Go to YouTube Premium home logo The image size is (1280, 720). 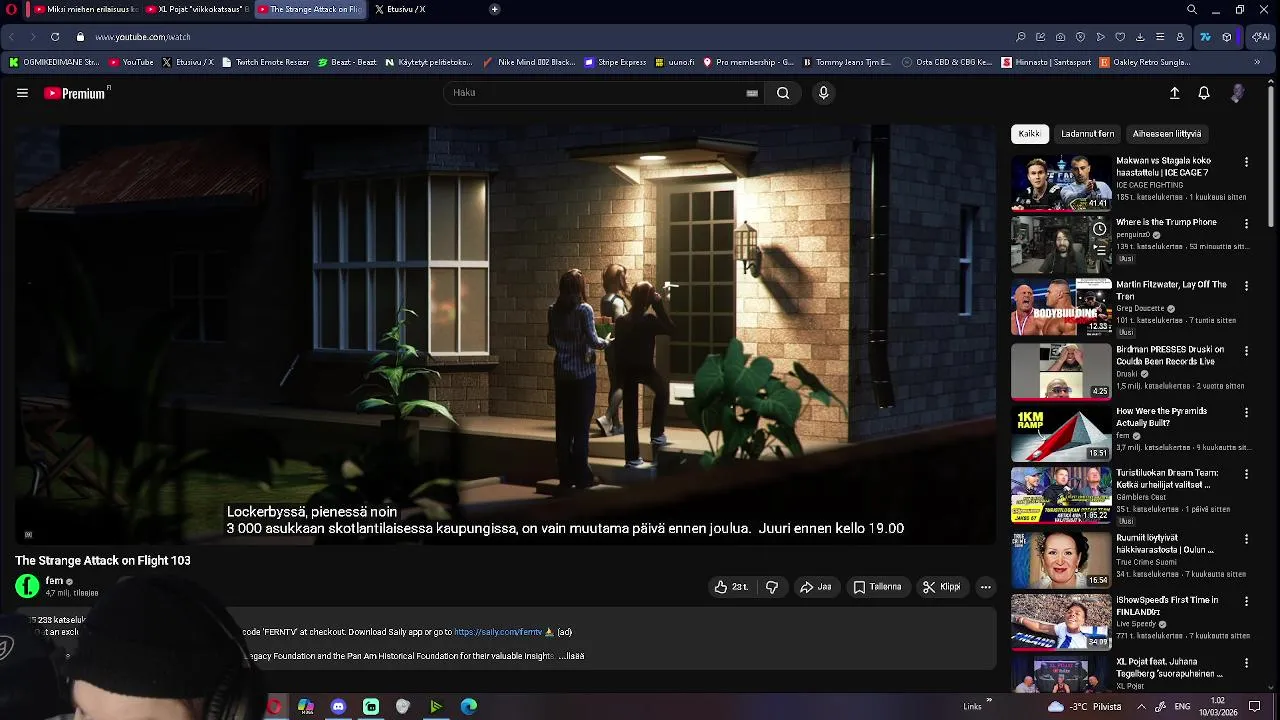coord(75,93)
